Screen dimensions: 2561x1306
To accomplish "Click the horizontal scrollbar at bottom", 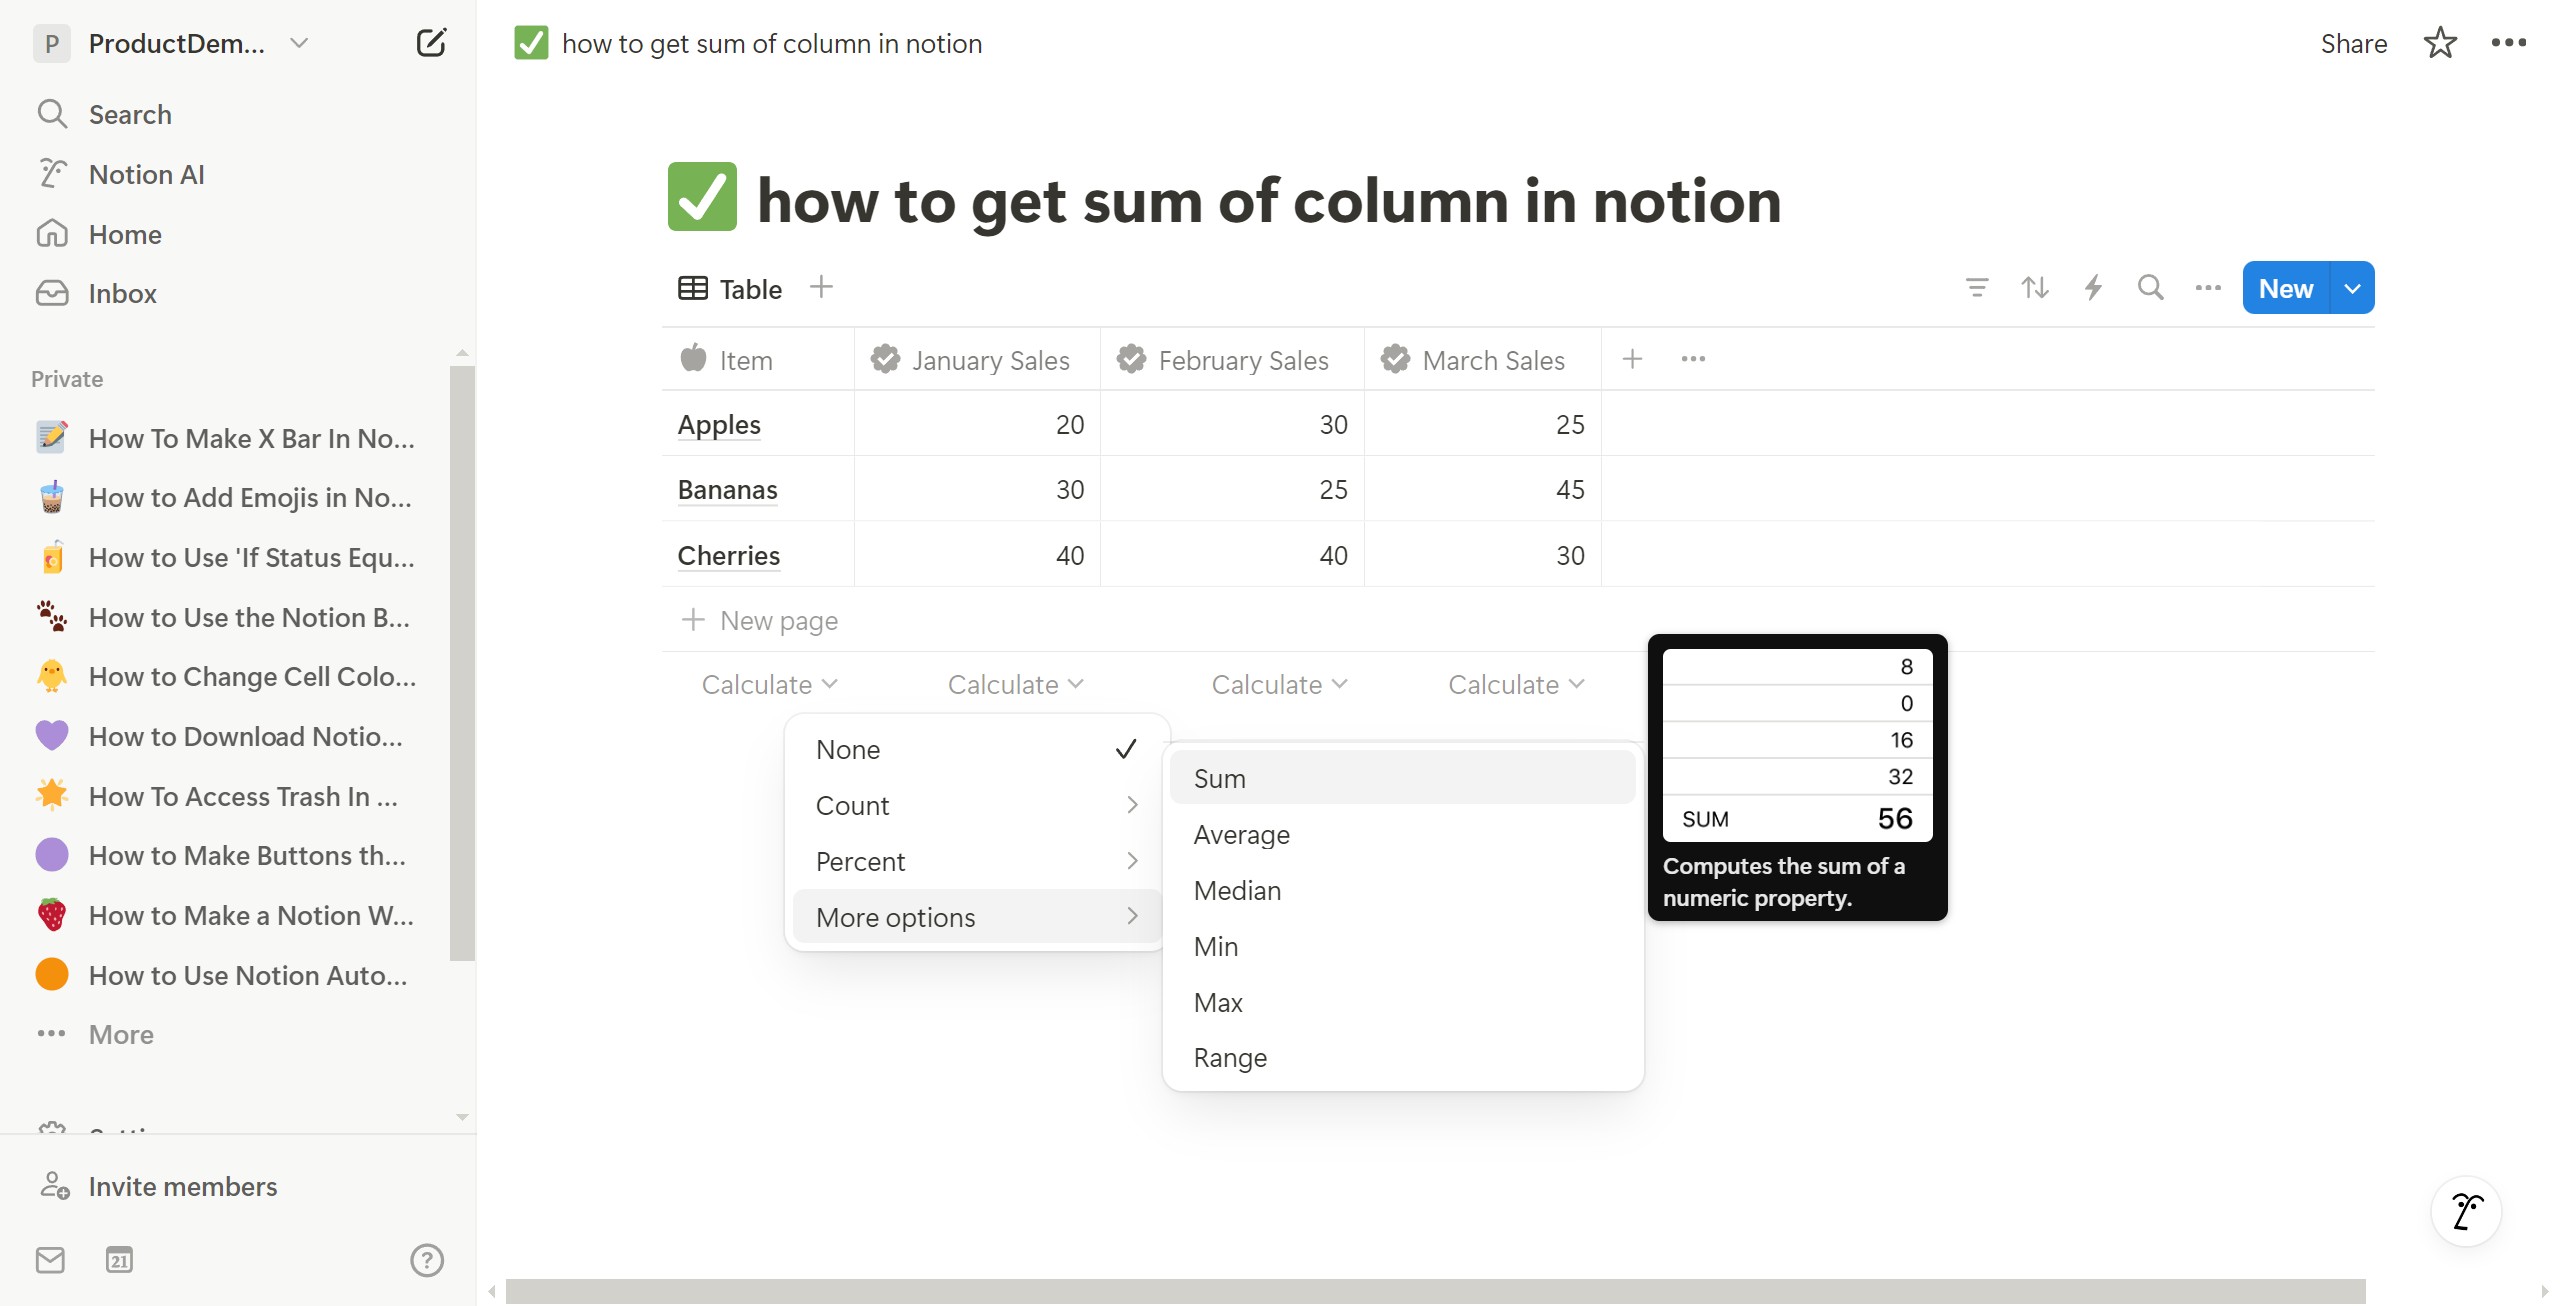I will (x=1435, y=1291).
